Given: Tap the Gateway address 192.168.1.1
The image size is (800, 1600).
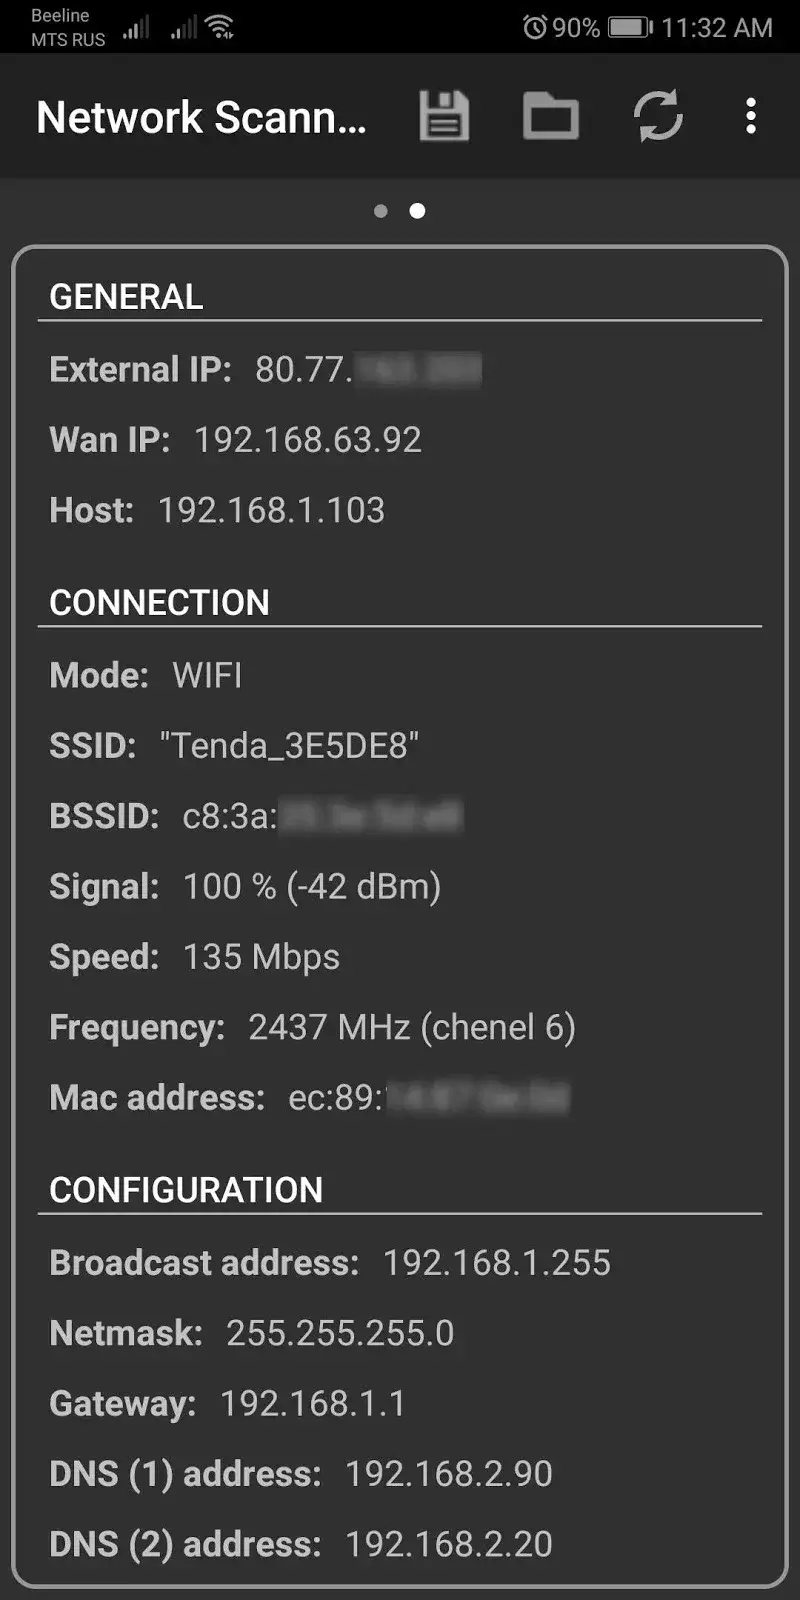Looking at the screenshot, I should click(x=310, y=1403).
